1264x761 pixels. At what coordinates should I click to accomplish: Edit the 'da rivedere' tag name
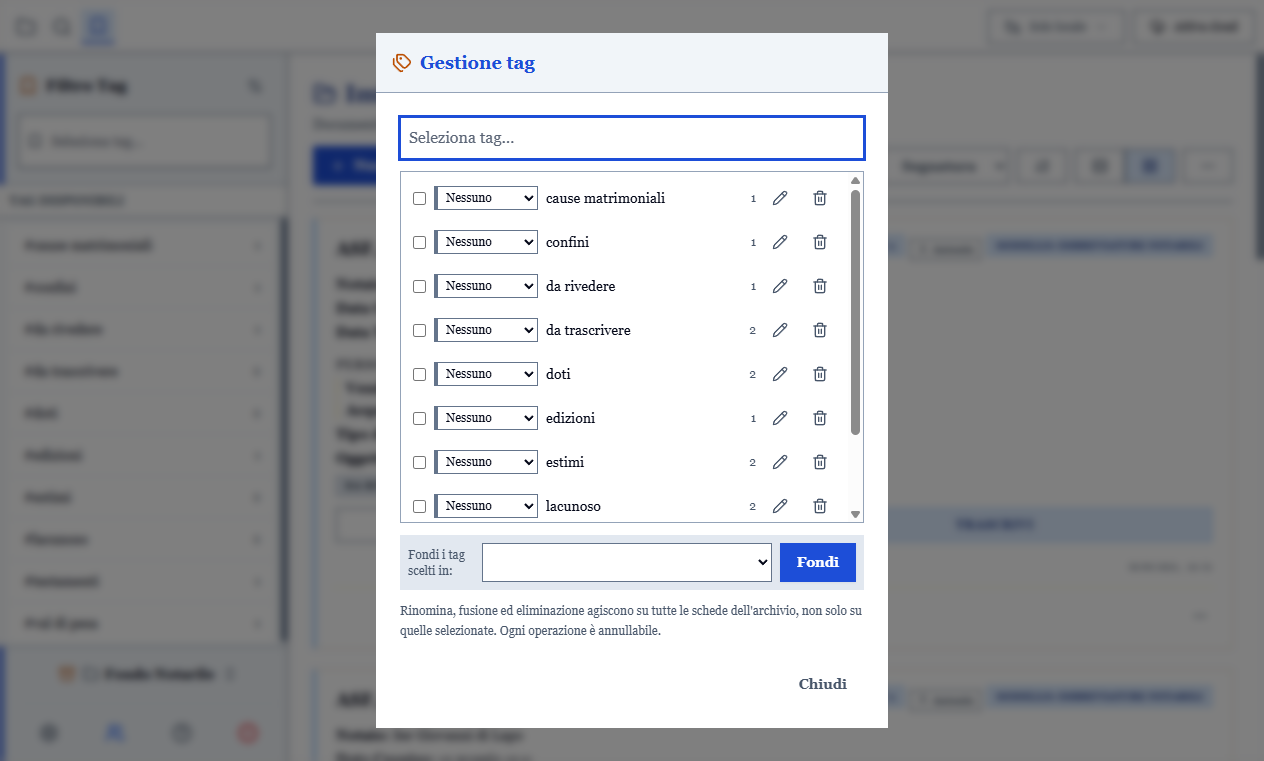[x=780, y=286]
